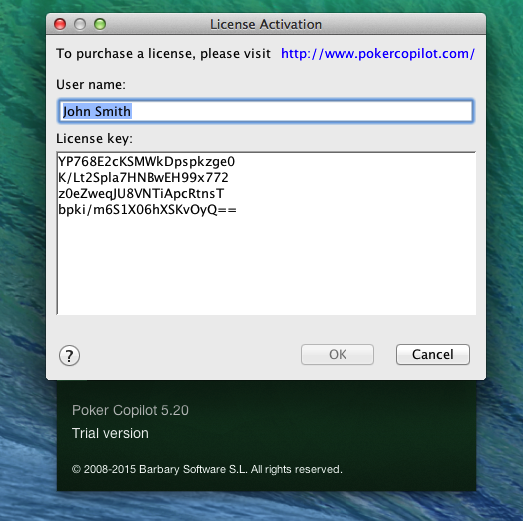Place cursor on license line ending OyQ==
Screen dimensions: 523x521
(147, 209)
